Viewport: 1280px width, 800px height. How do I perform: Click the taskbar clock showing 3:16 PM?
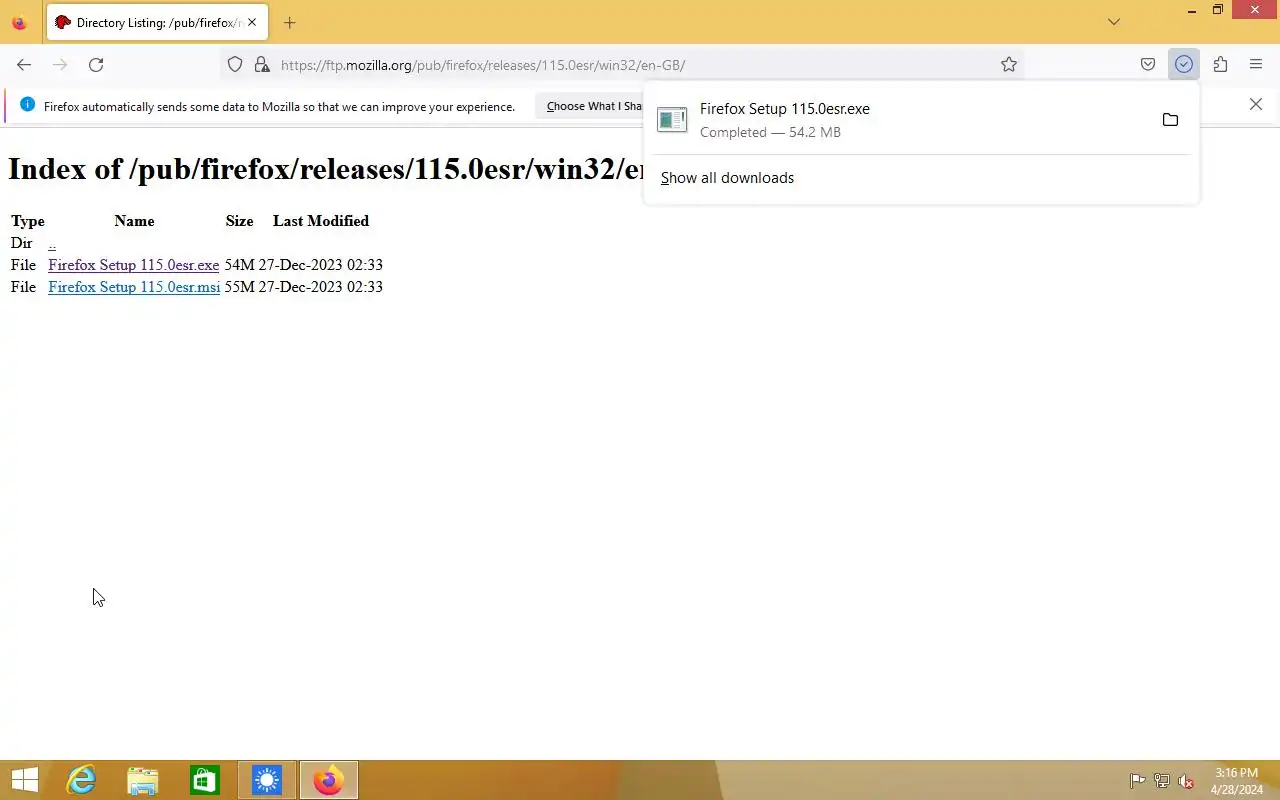click(x=1237, y=781)
